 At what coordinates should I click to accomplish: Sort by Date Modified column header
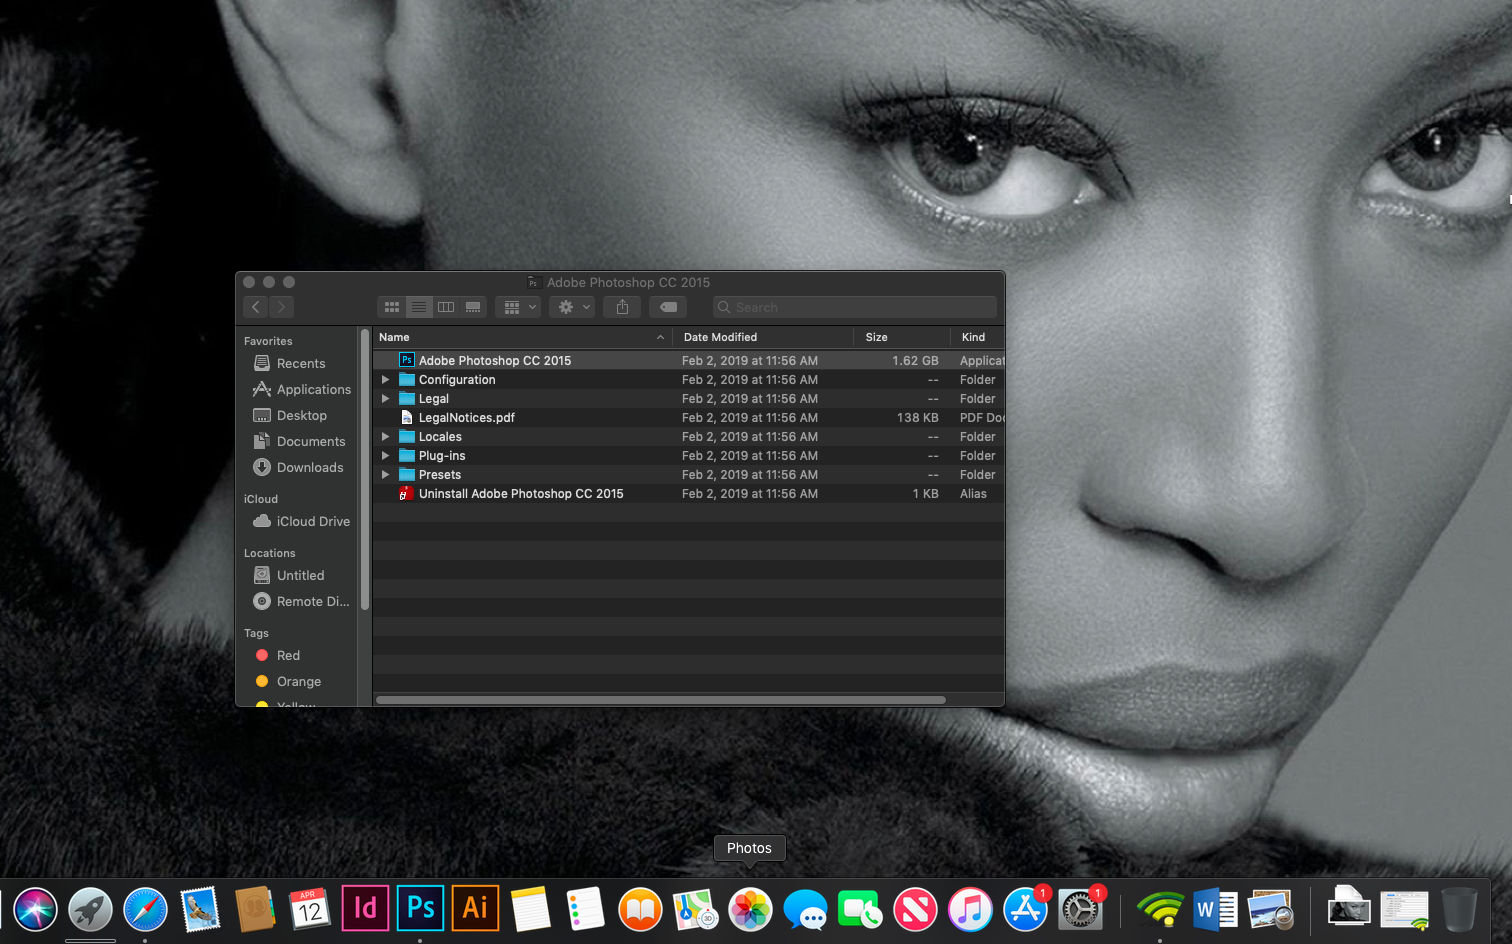pos(763,337)
